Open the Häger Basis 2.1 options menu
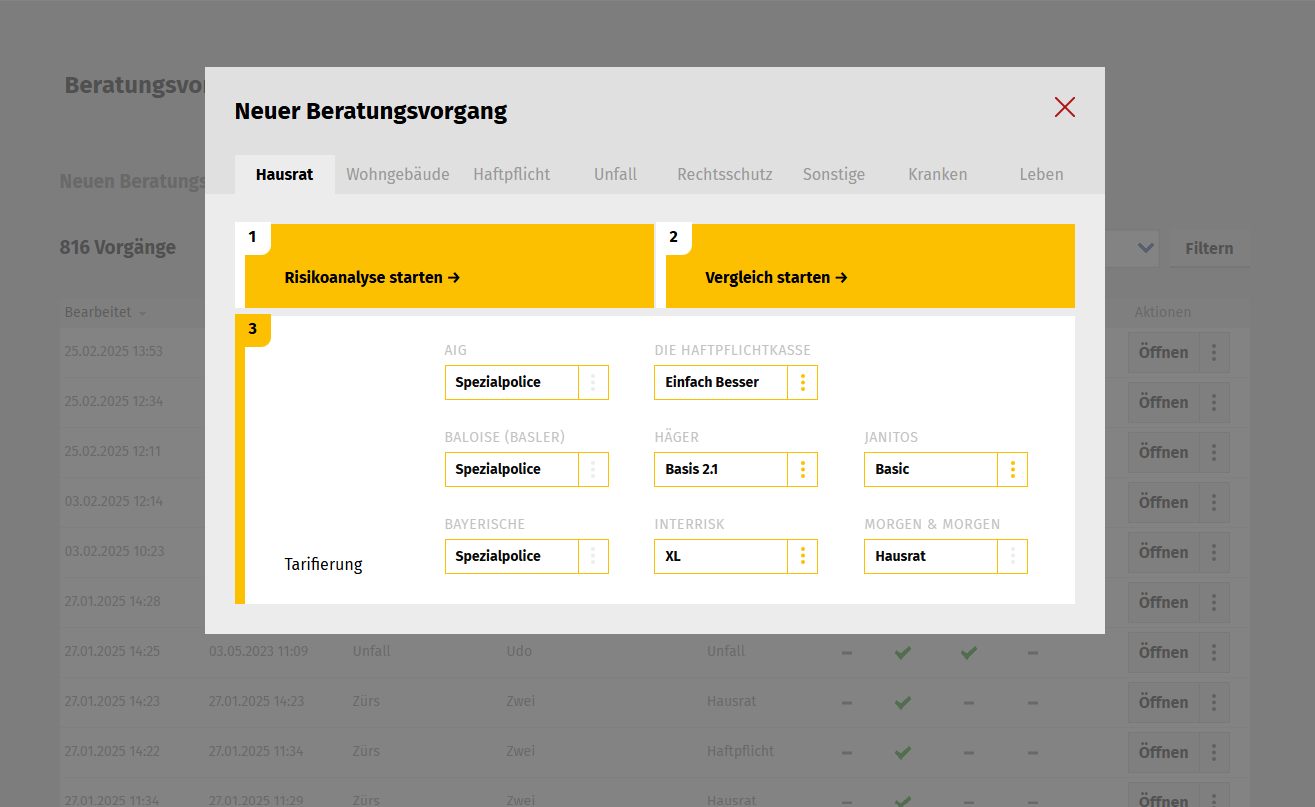Image resolution: width=1315 pixels, height=807 pixels. (803, 469)
